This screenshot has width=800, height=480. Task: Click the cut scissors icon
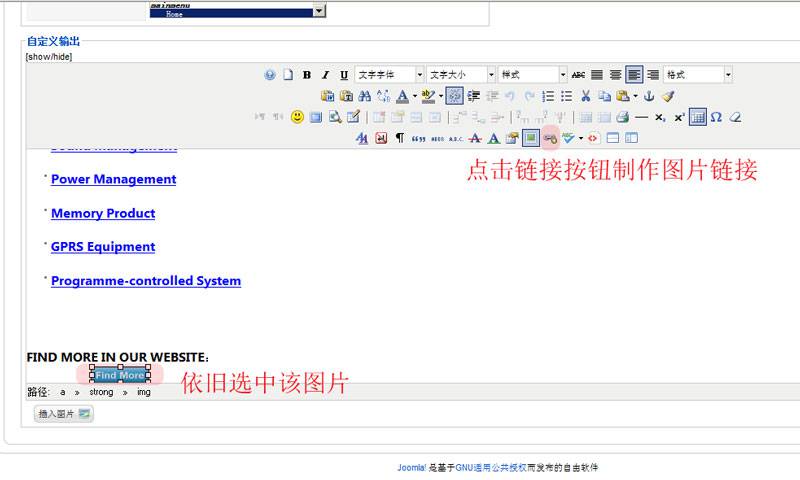(586, 96)
